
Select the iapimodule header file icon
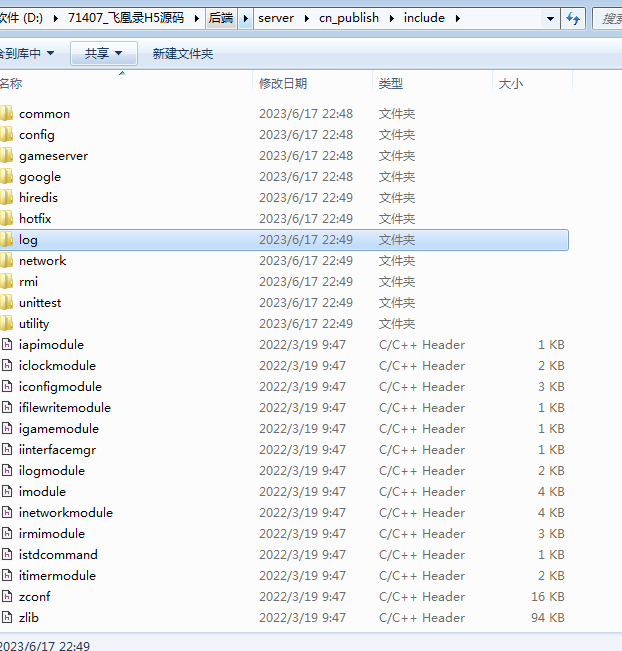(6, 345)
